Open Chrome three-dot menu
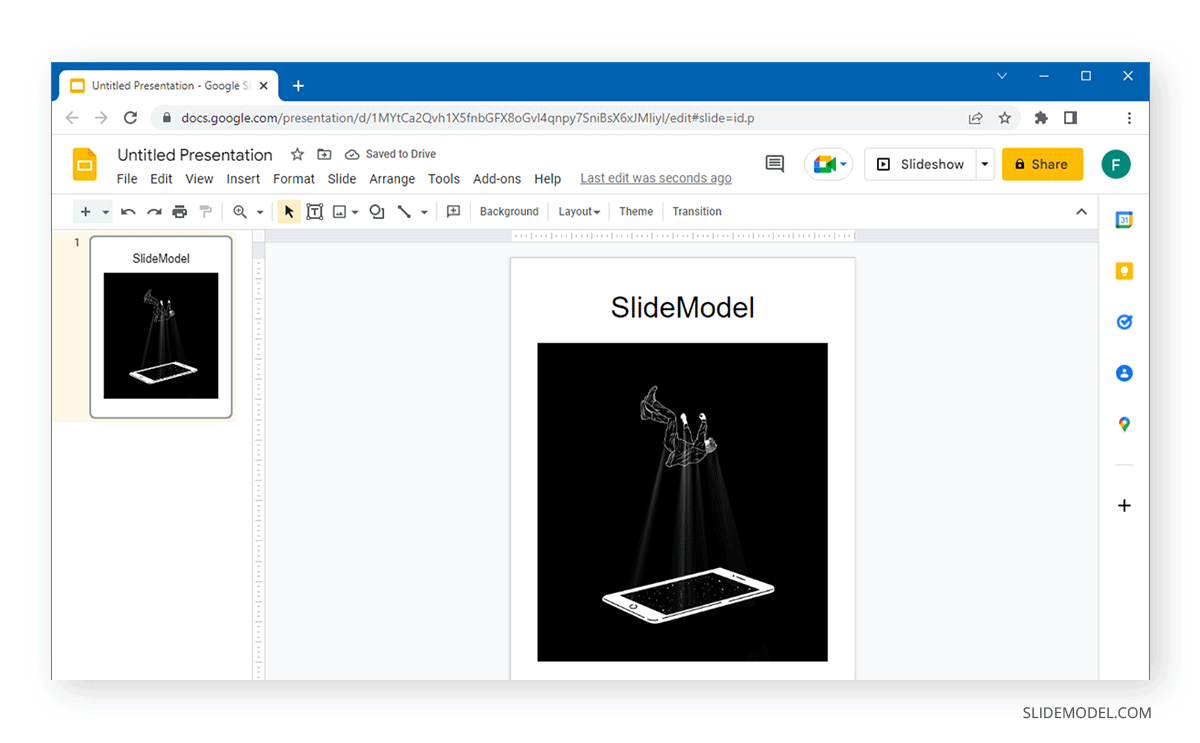Image resolution: width=1200 pixels, height=743 pixels. coord(1129,118)
